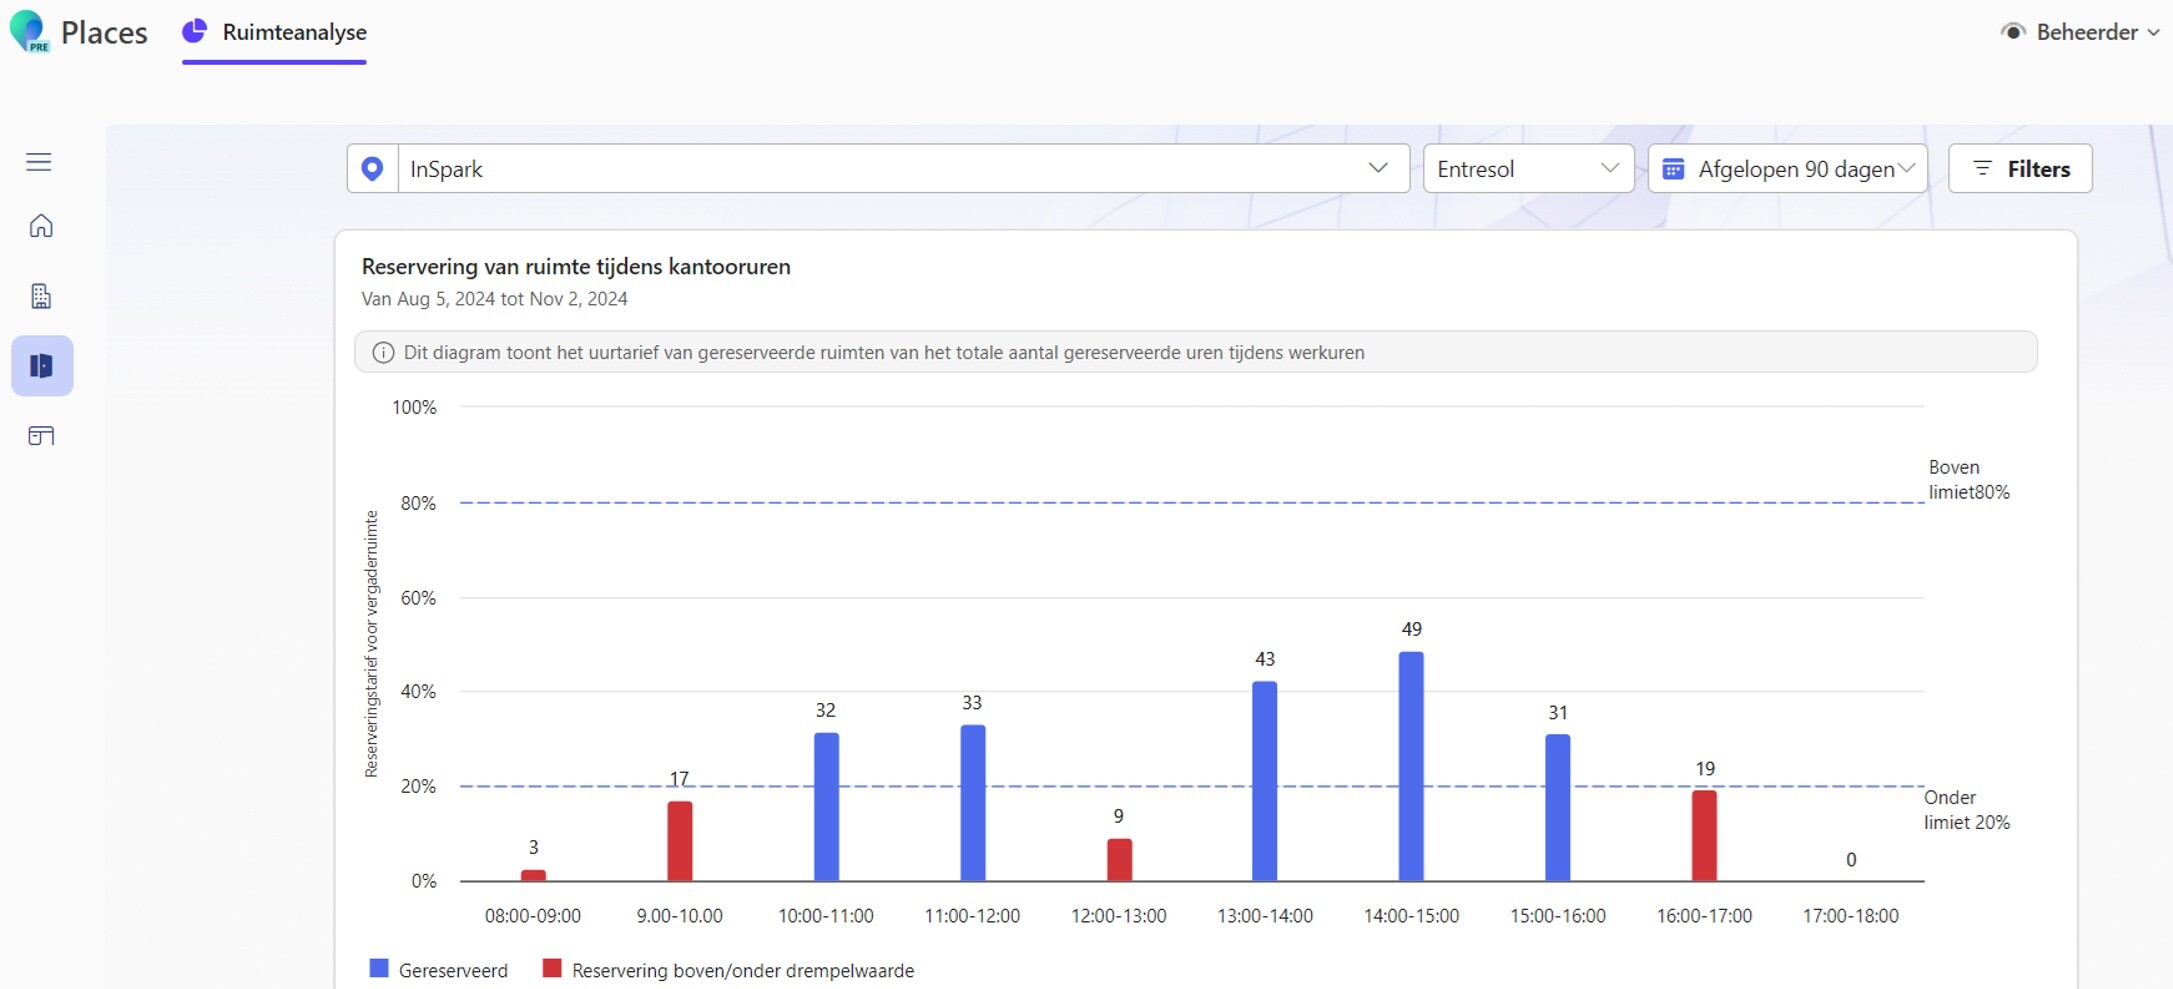Click the info icon in diagram note
This screenshot has height=989, width=2173.
point(383,353)
